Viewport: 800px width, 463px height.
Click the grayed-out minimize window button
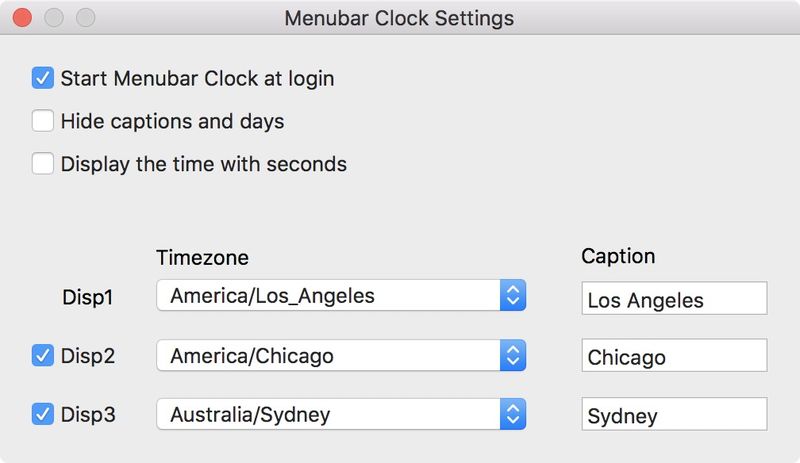54,18
